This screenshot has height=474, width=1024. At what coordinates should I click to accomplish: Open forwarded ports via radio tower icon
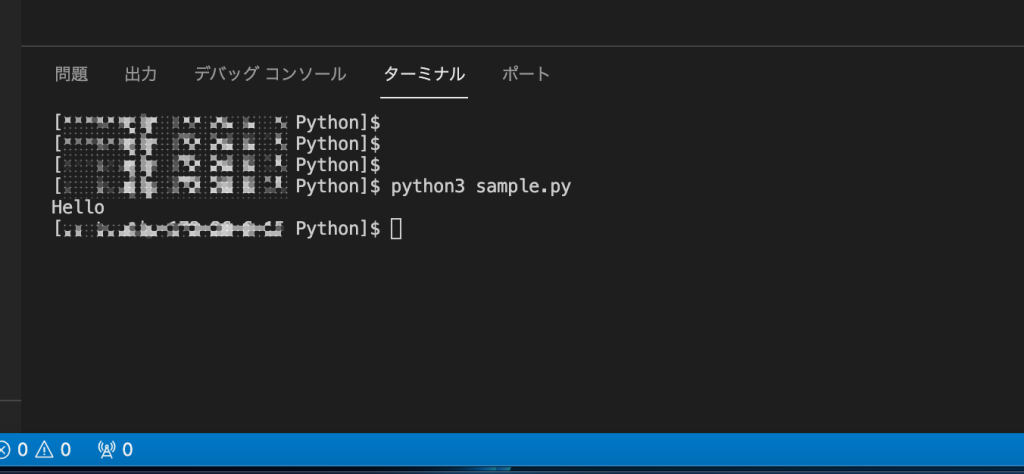[106, 450]
